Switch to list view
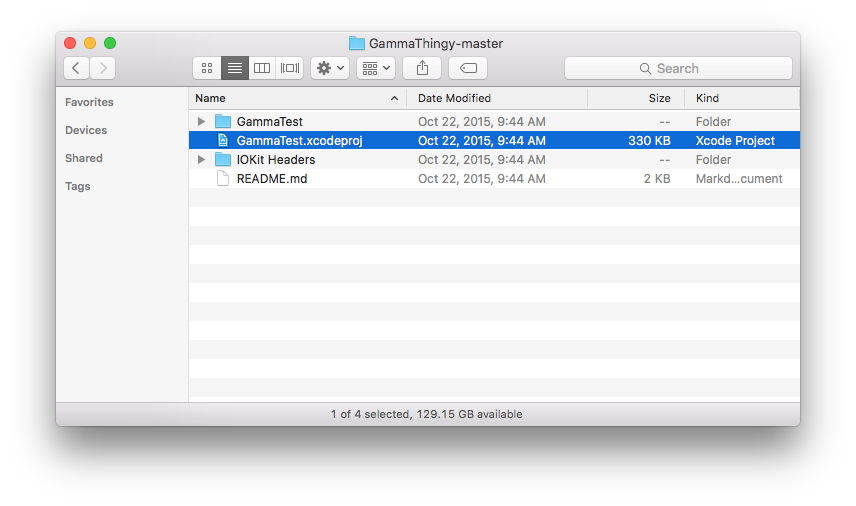 click(x=235, y=68)
